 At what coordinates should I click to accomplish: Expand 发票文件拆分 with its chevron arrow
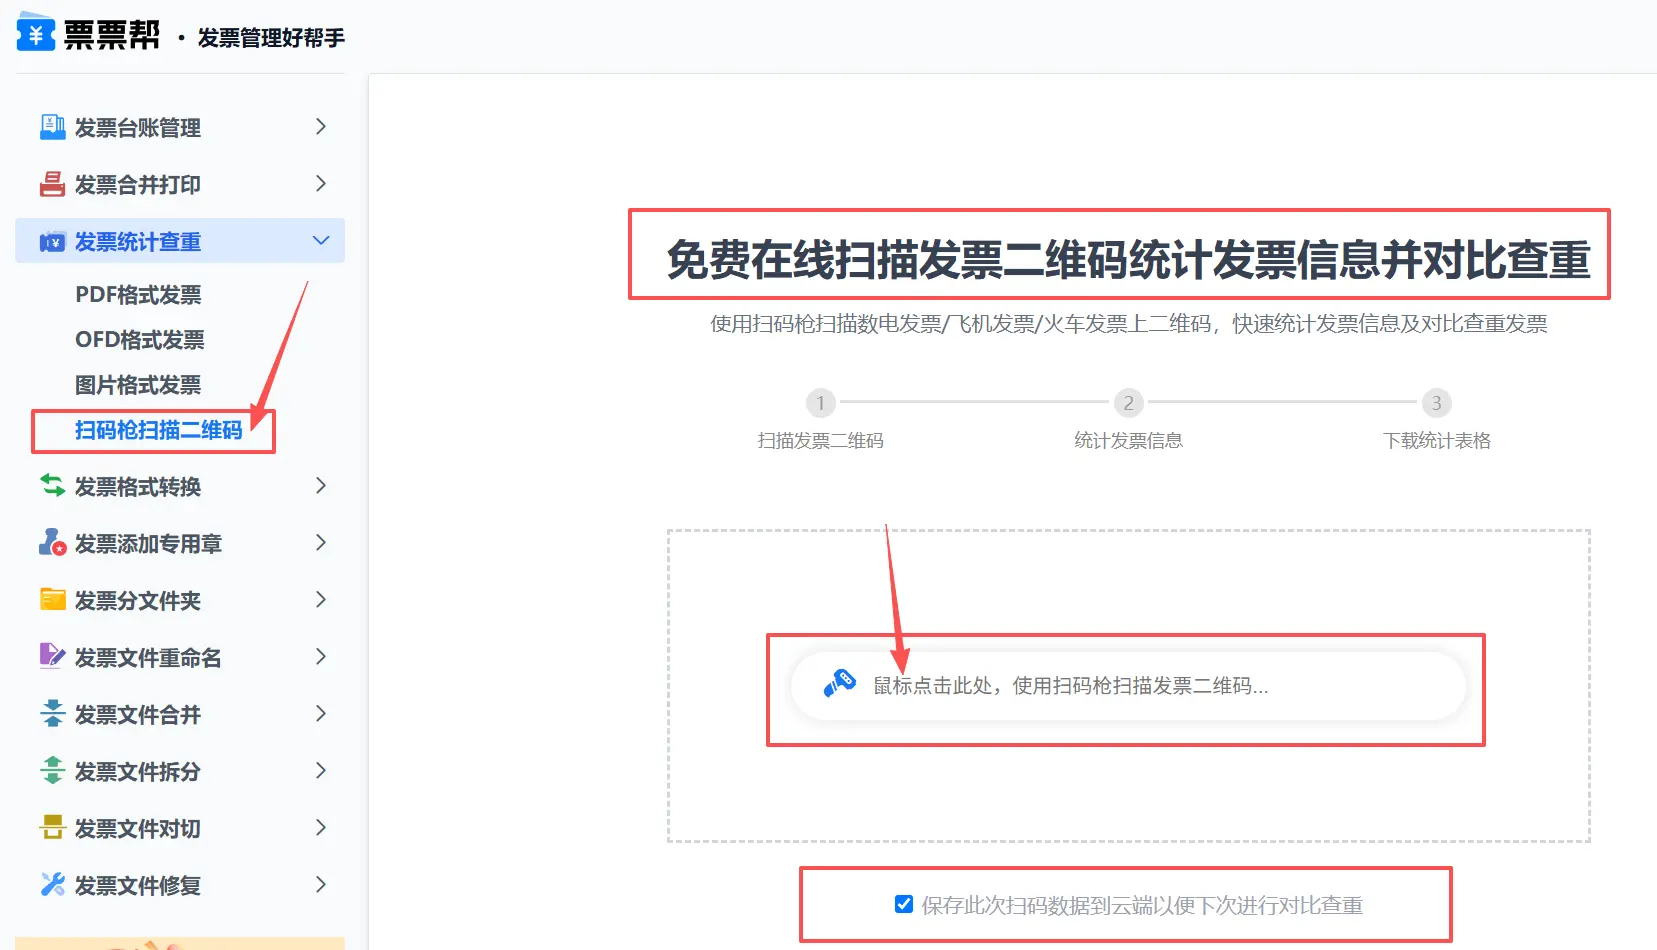coord(320,771)
